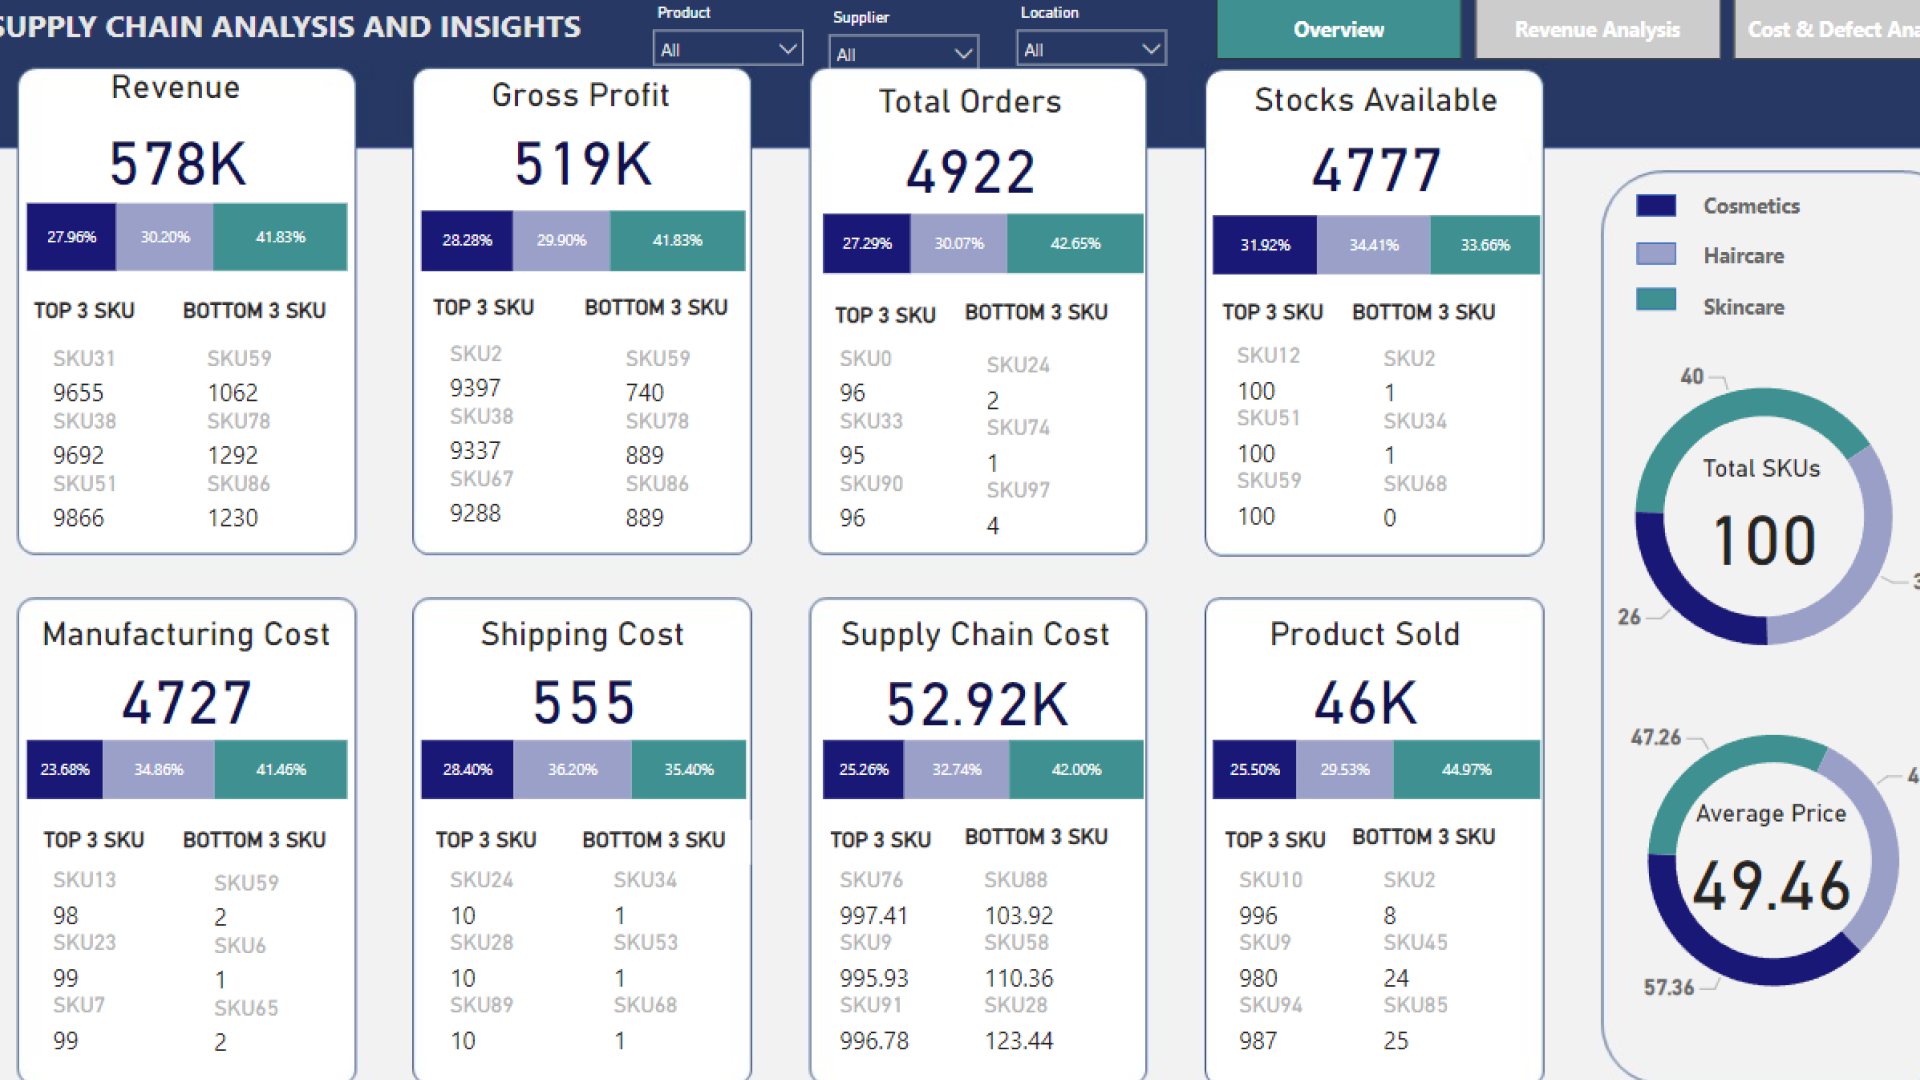The width and height of the screenshot is (1920, 1080).
Task: Select SKU85 in Product Sold bottom list
Action: 1415,1005
